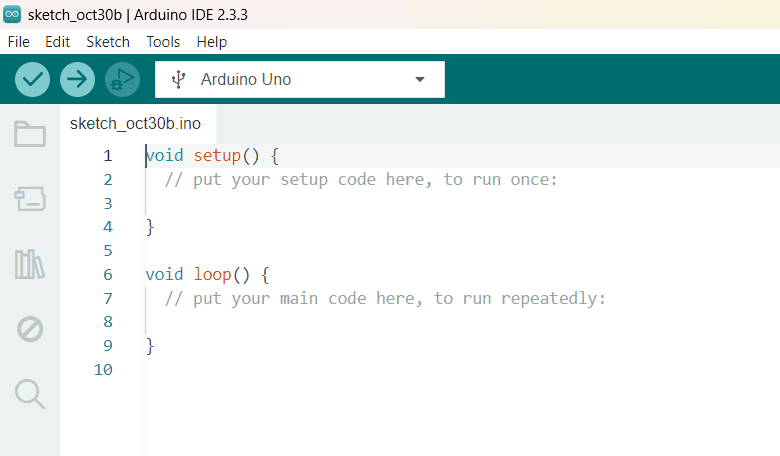Open the File menu
The image size is (780, 456).
[18, 42]
